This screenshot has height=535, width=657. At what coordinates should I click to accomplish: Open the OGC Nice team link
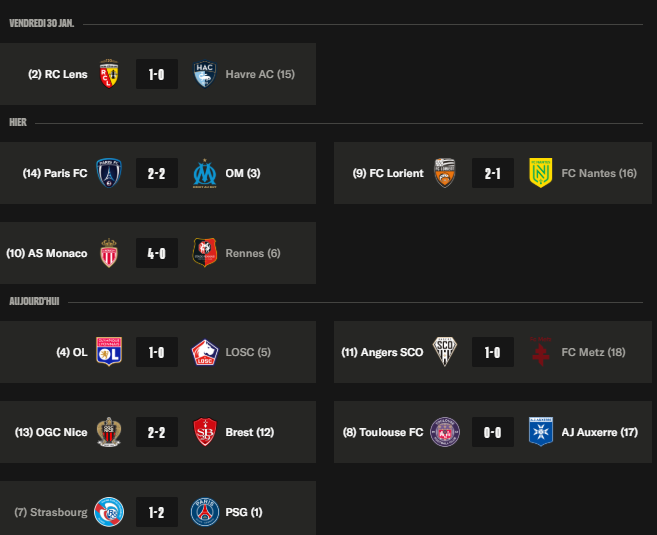click(x=53, y=432)
